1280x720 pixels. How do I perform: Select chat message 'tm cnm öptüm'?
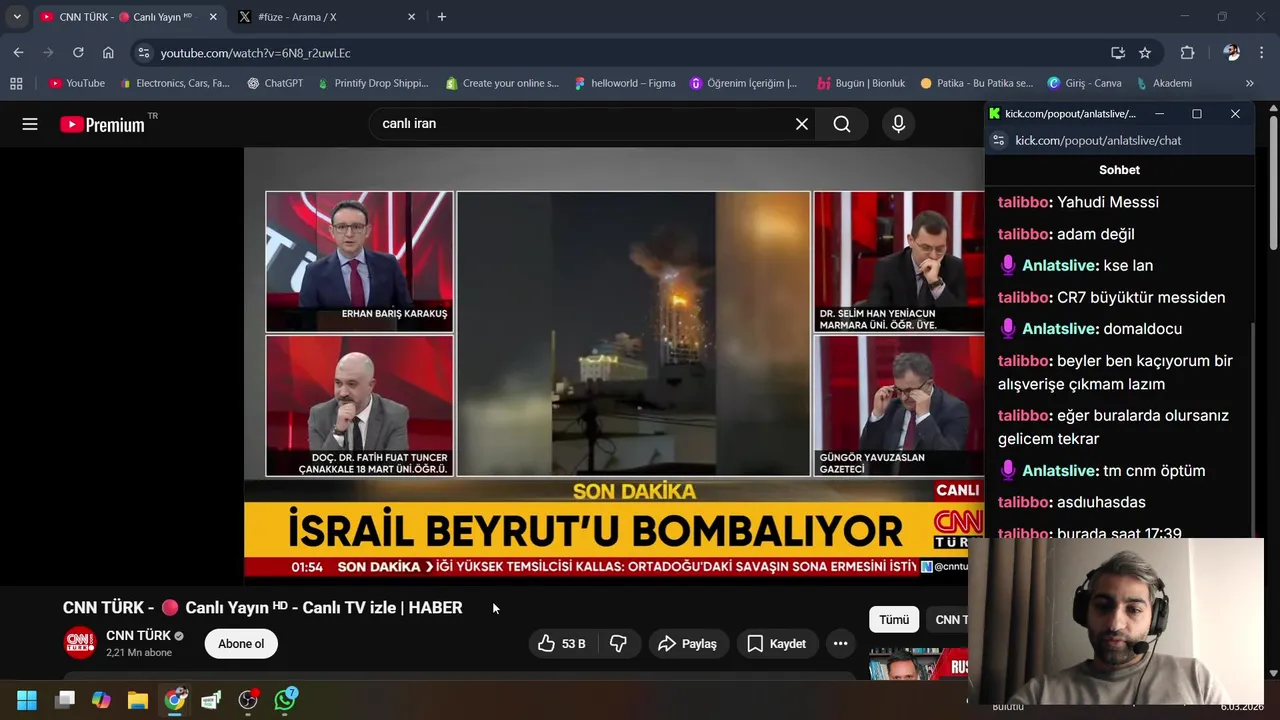(x=1154, y=471)
